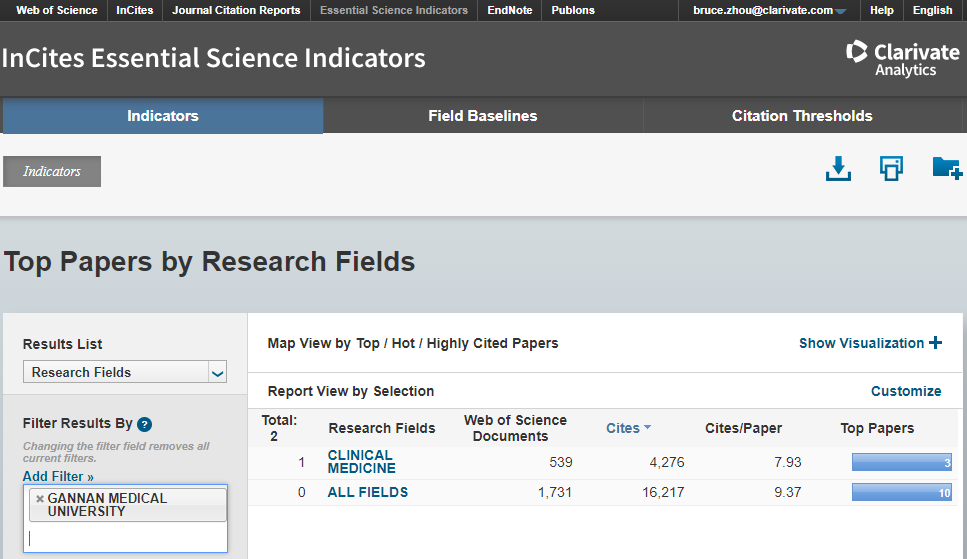967x559 pixels.
Task: Open the Research Fields results list dropdown
Action: click(x=125, y=372)
